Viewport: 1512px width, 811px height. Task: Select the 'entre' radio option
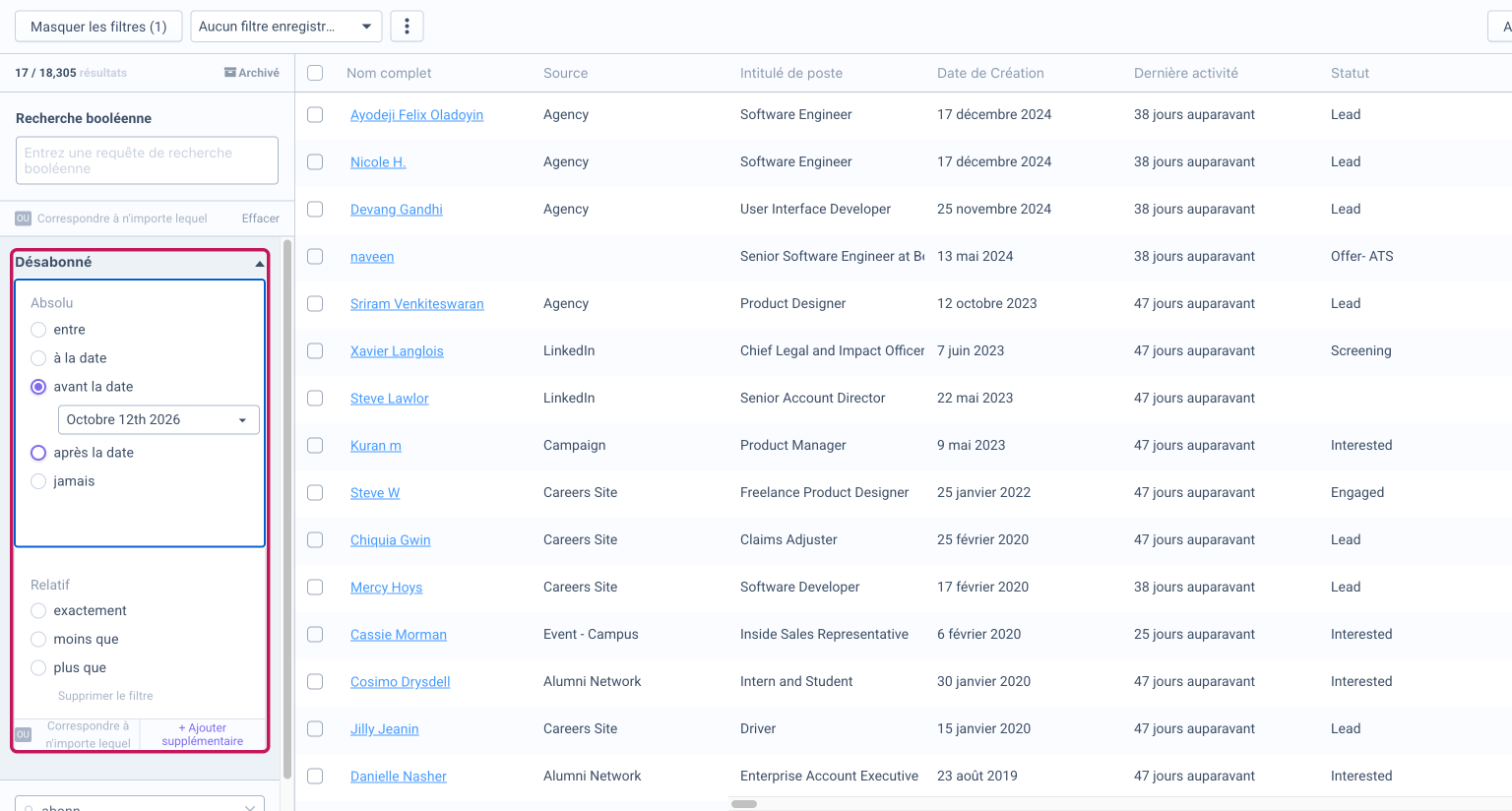[38, 330]
